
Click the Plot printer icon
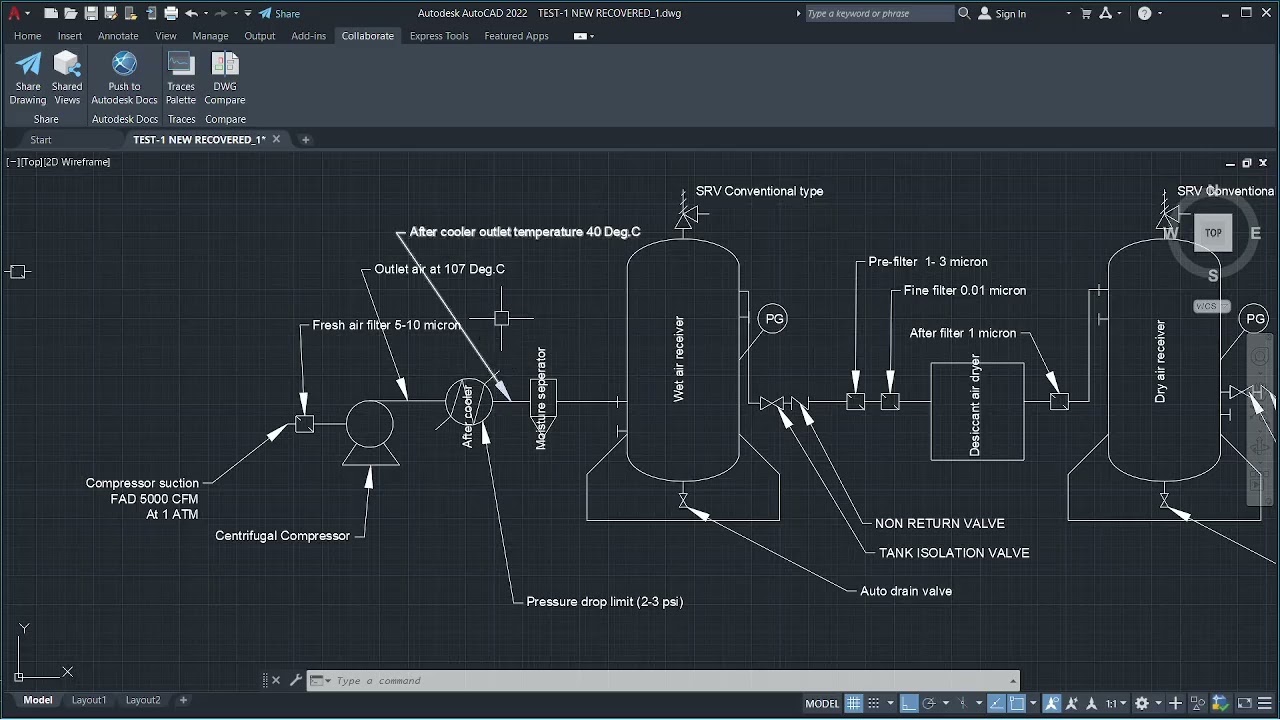171,13
